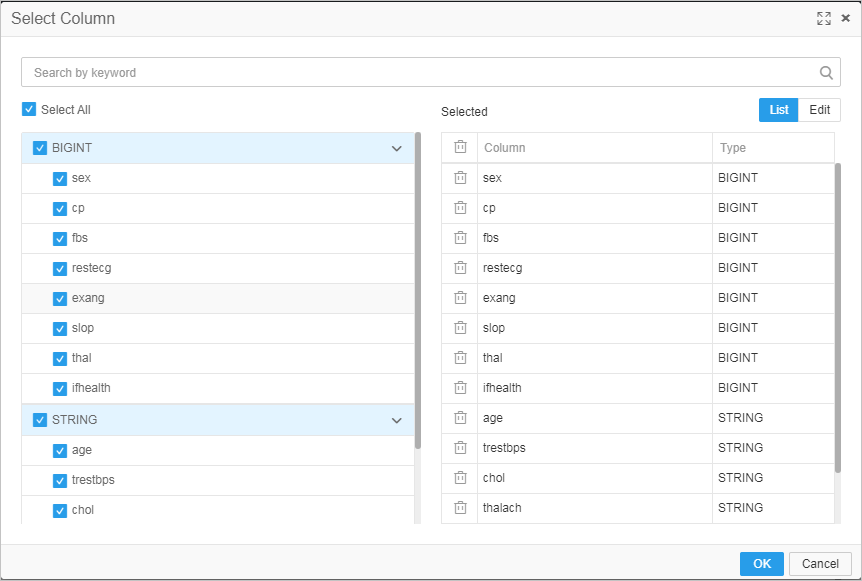Click 'ifhealth' name in Selected table
This screenshot has height=581, width=862.
tap(502, 388)
